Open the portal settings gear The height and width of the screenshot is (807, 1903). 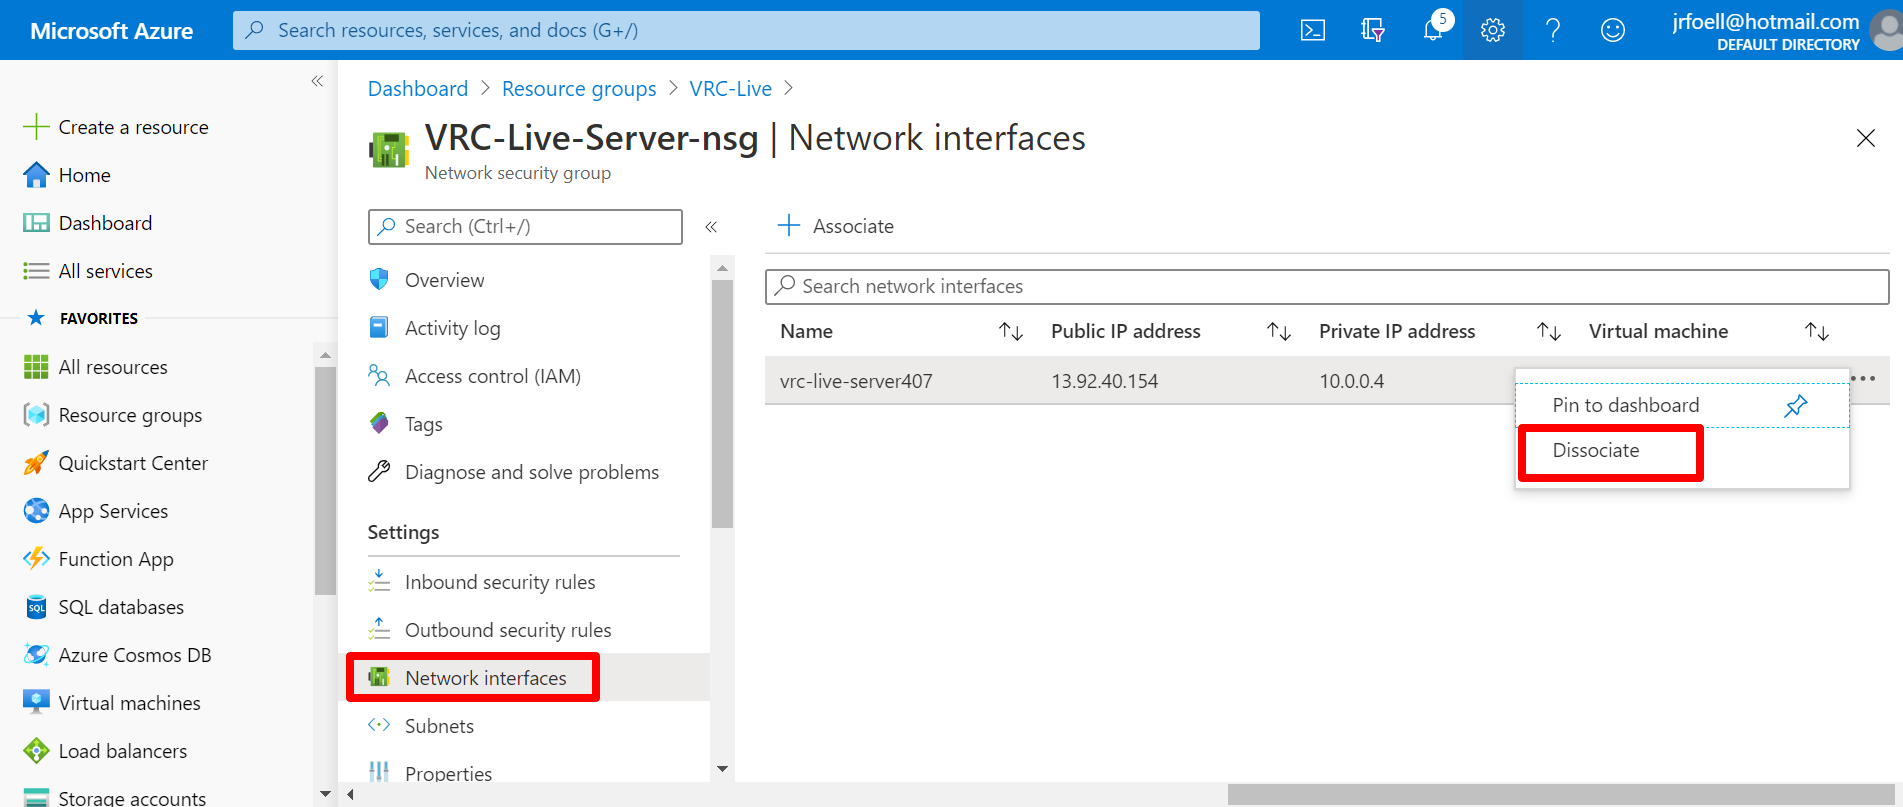click(x=1493, y=30)
